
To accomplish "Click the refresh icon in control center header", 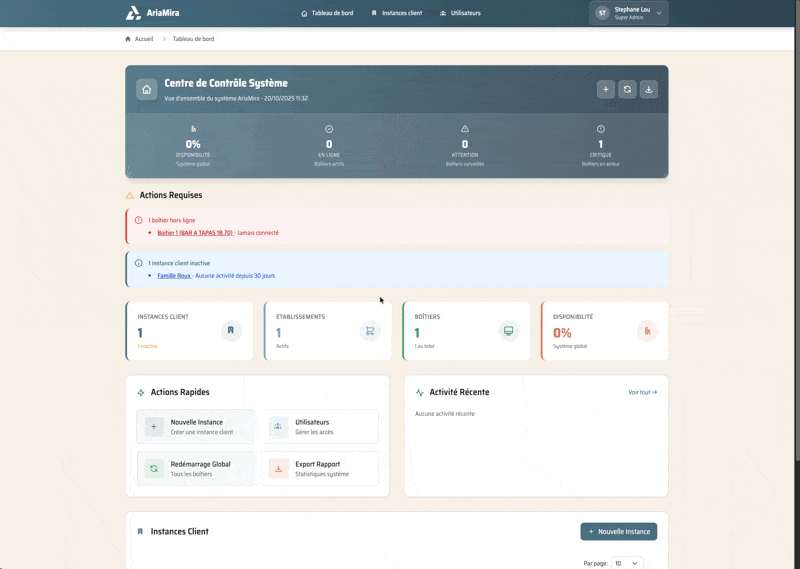I will 627,89.
